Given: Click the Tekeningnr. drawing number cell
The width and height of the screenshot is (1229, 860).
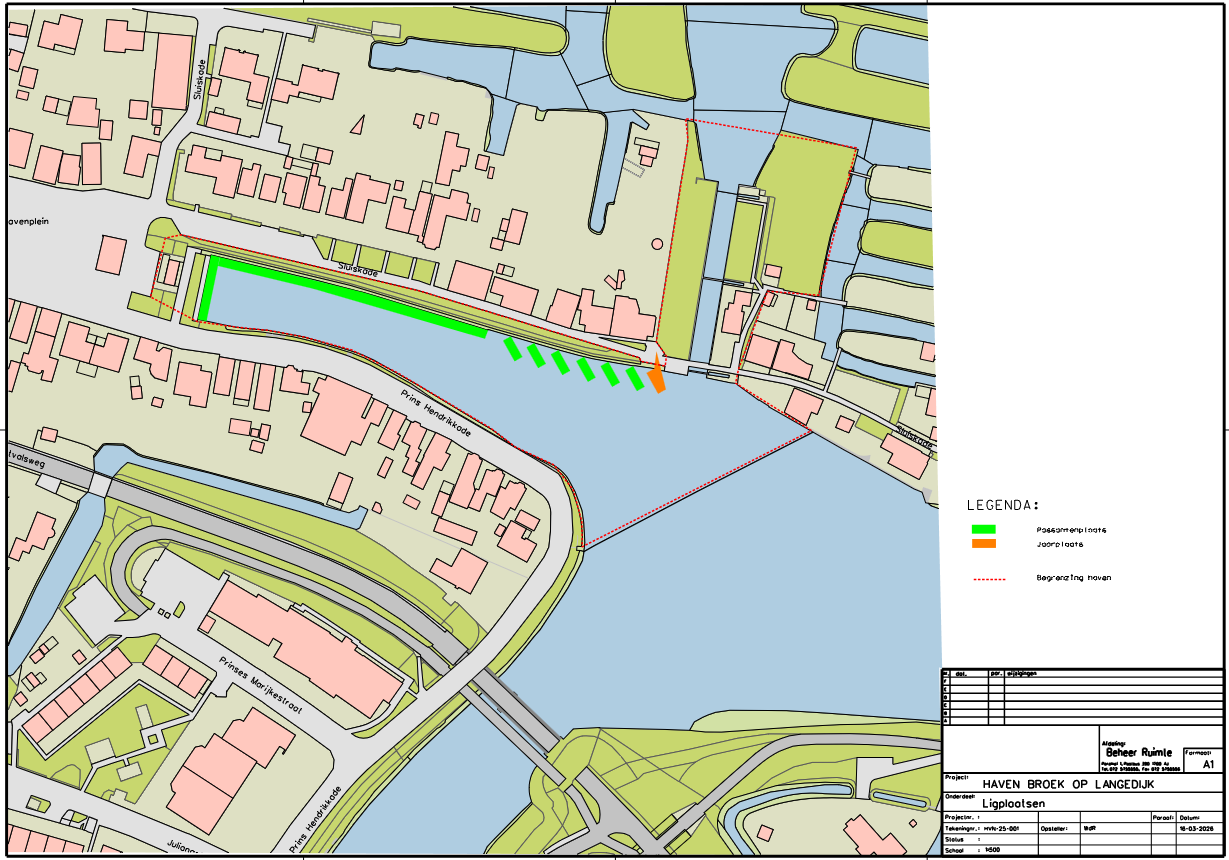Looking at the screenshot, I should 989,829.
